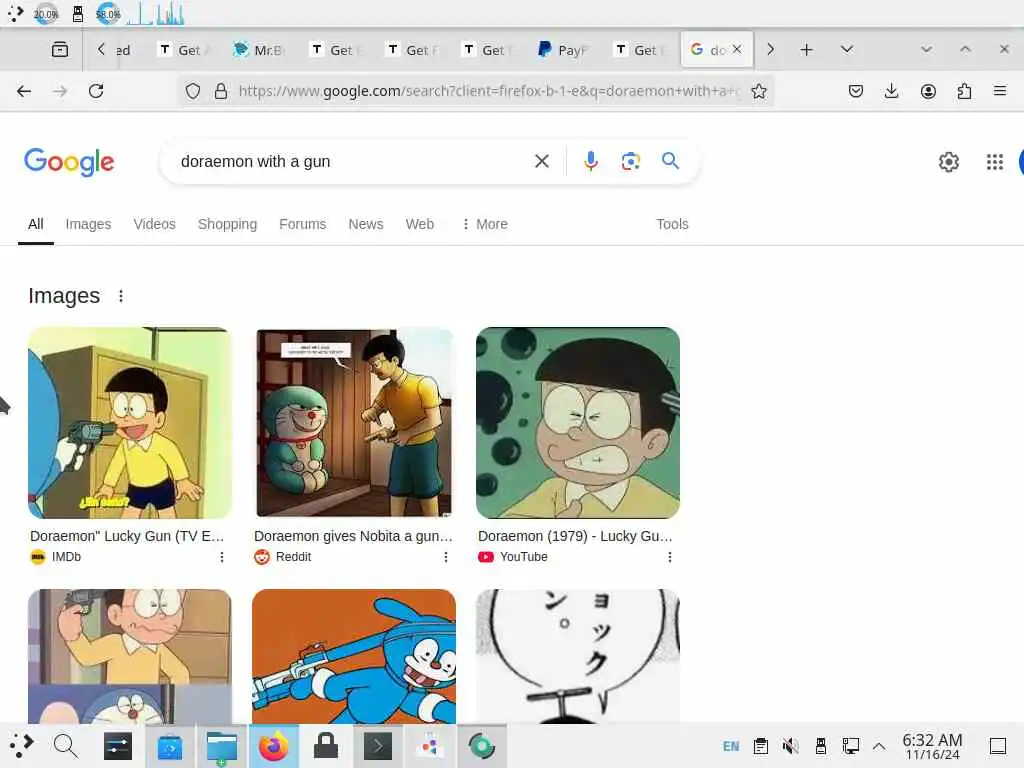Open the file manager folder icon on the taskbar
1024x768 pixels.
coord(221,746)
